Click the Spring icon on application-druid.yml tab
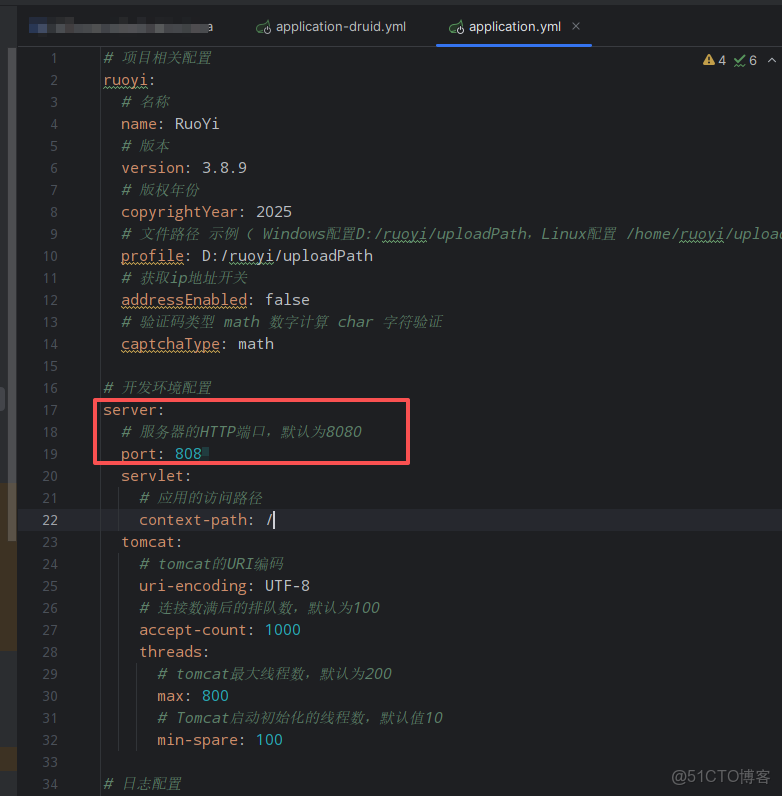The width and height of the screenshot is (782, 796). pyautogui.click(x=264, y=27)
